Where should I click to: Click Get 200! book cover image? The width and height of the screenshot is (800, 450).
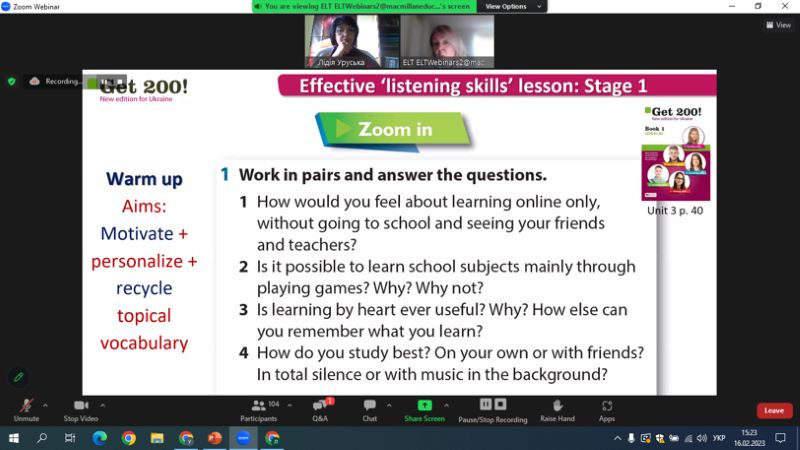point(676,154)
